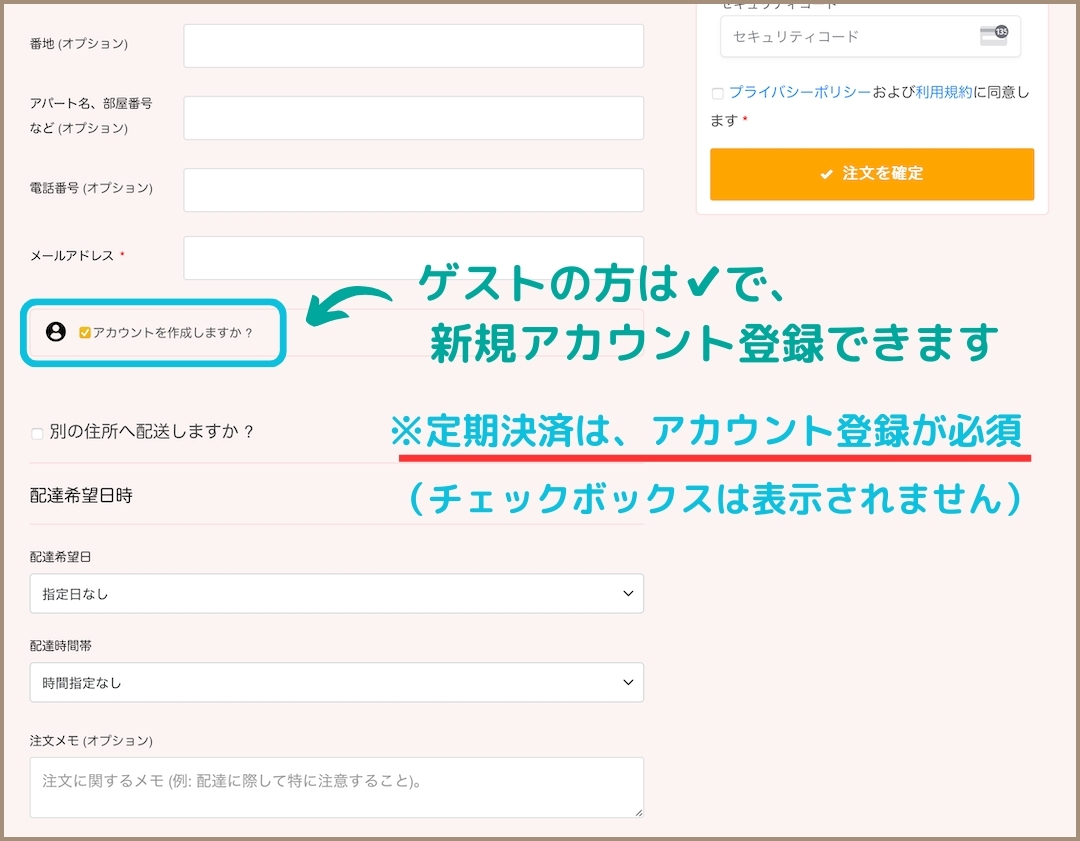Tick the privacy policy agreement checkbox

(x=717, y=93)
